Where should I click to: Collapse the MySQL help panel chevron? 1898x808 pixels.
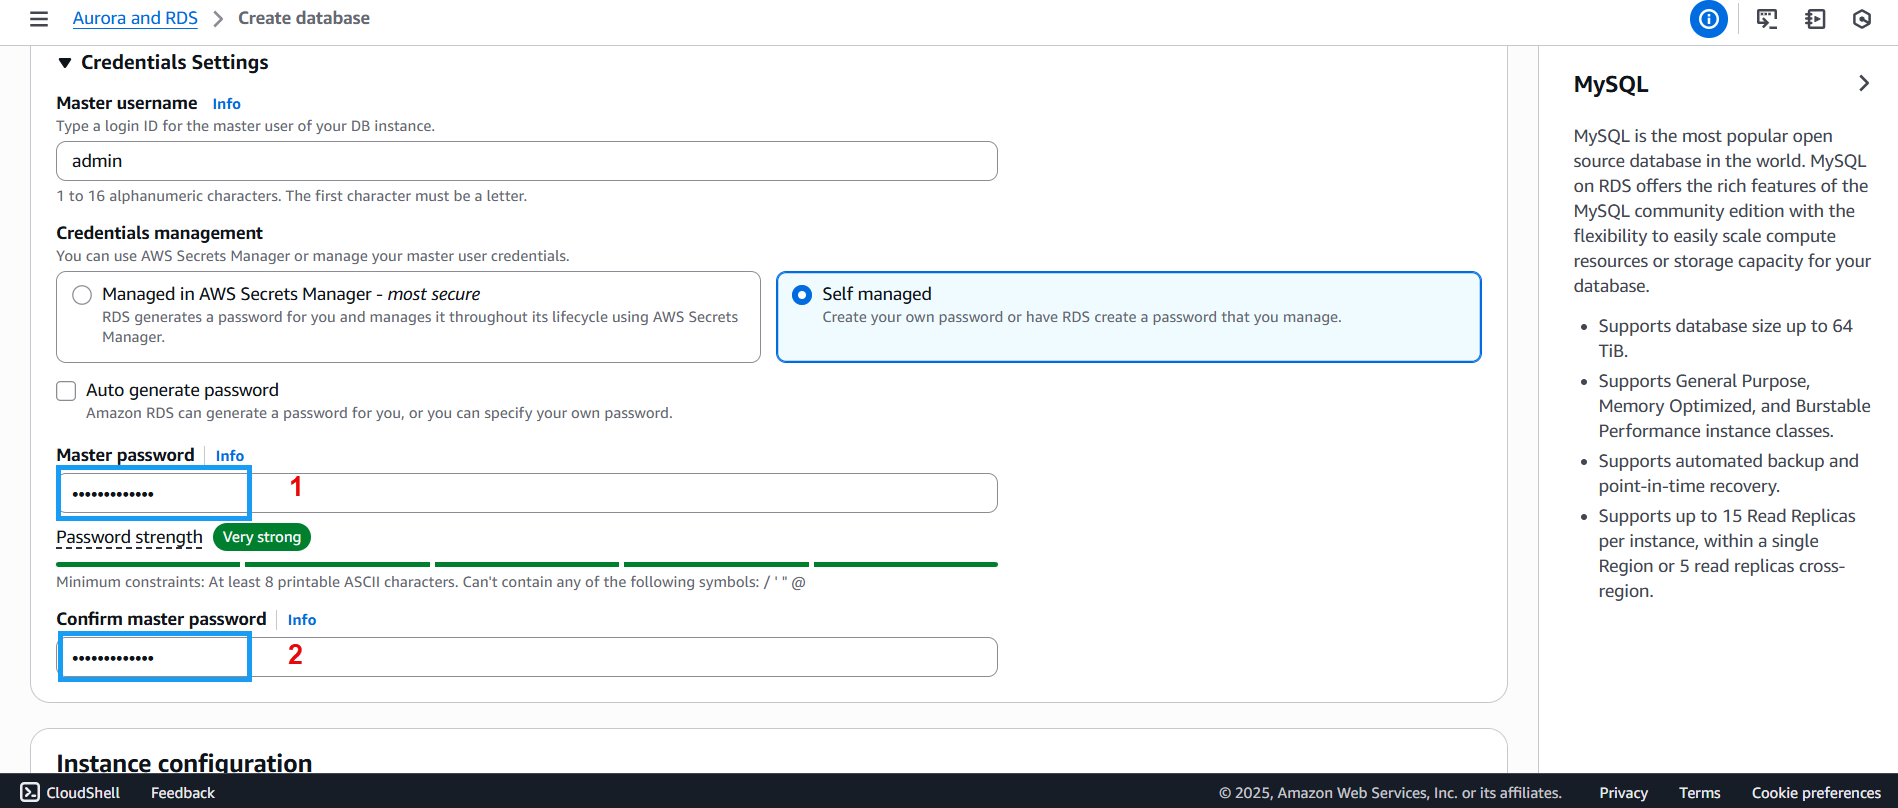(1864, 83)
